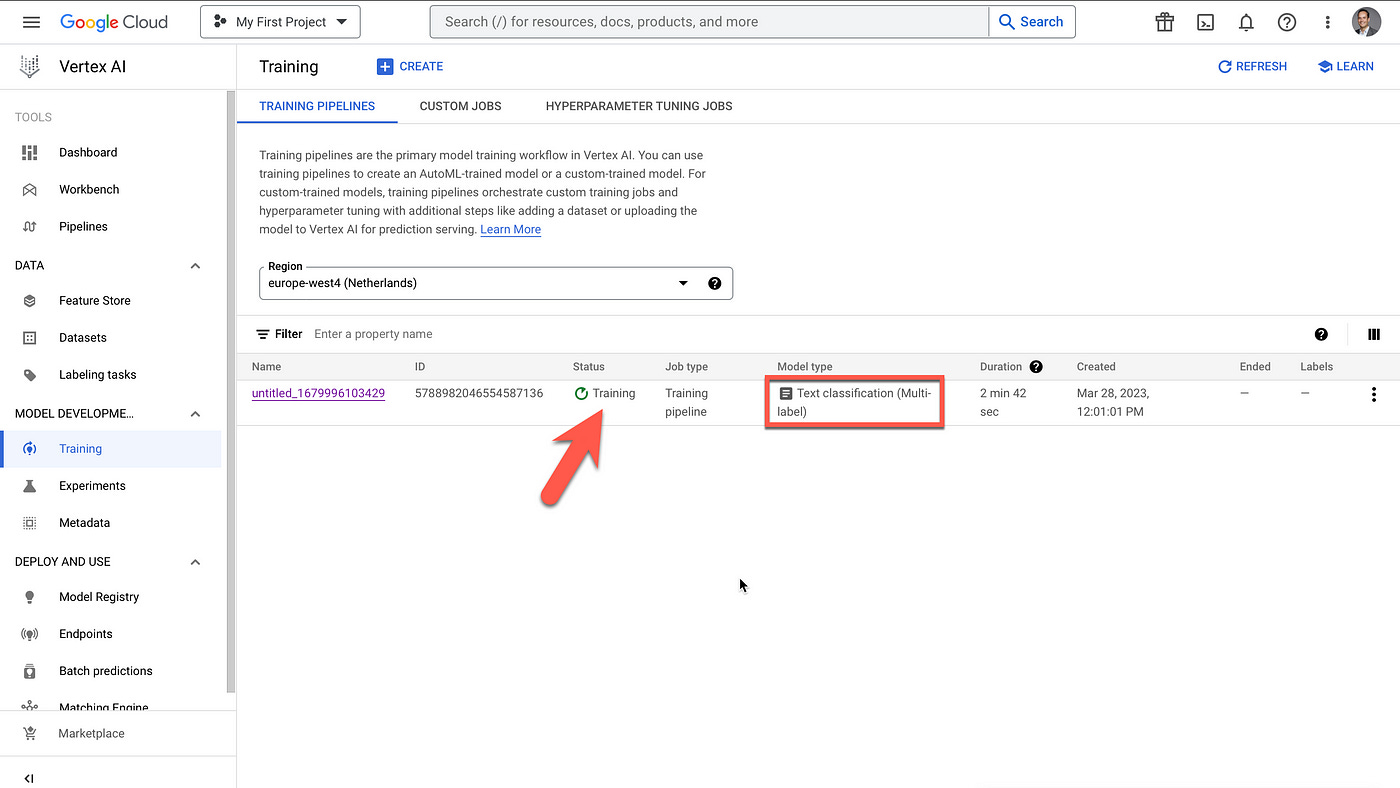
Task: Switch to the Custom Jobs tab
Action: (460, 106)
